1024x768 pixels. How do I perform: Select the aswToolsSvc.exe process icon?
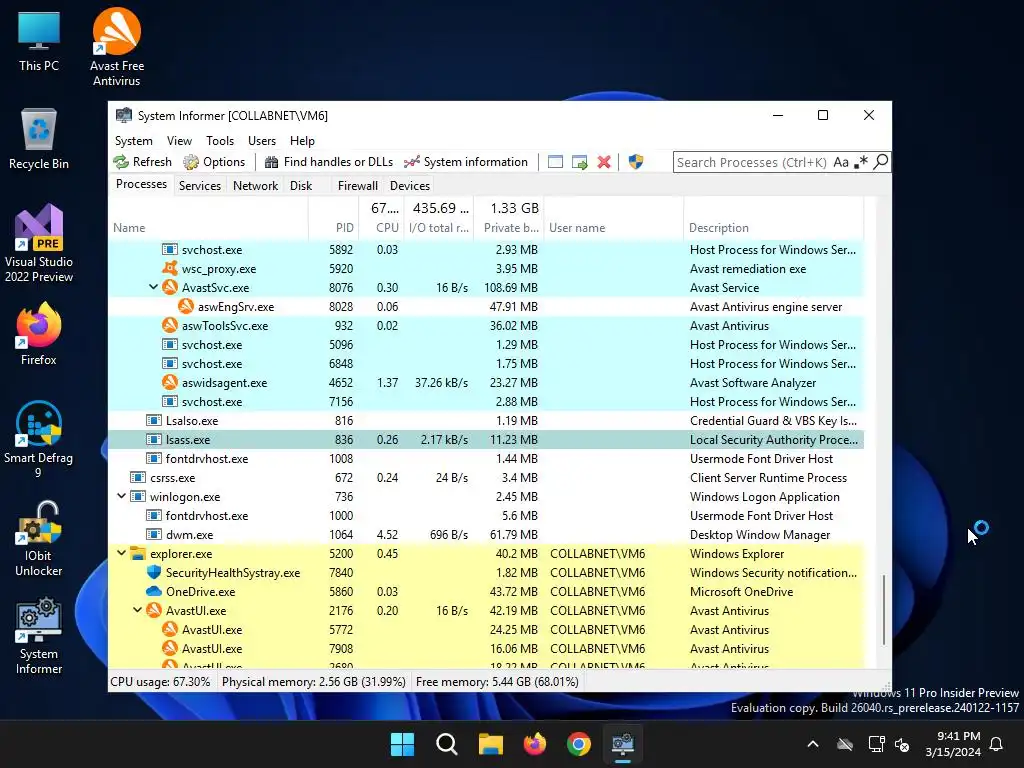coord(170,325)
